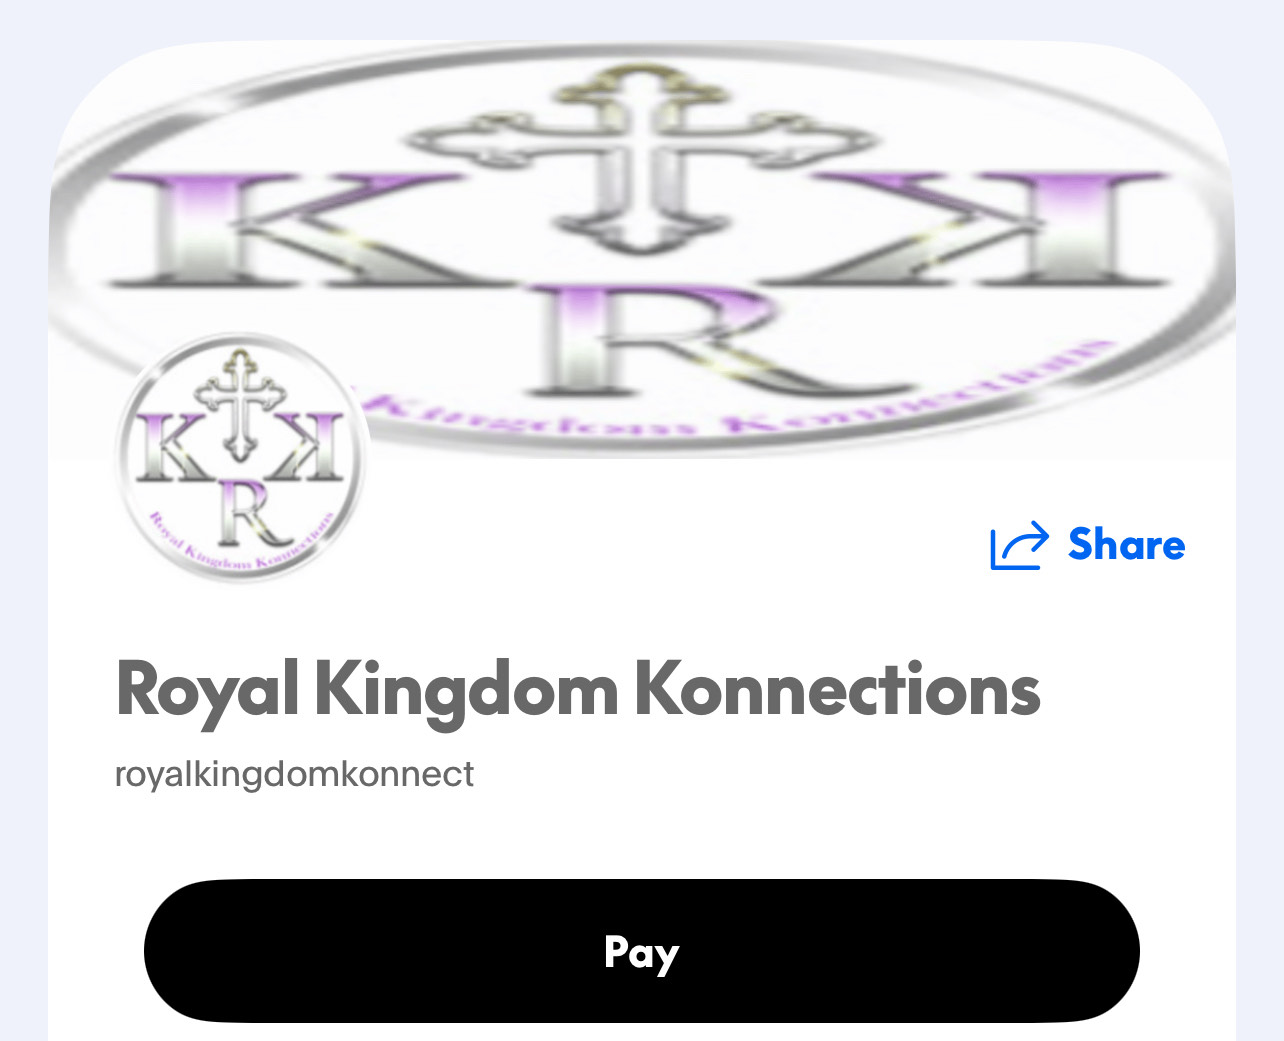Image resolution: width=1284 pixels, height=1041 pixels.
Task: Click the word Konnections in the title
Action: click(x=838, y=690)
